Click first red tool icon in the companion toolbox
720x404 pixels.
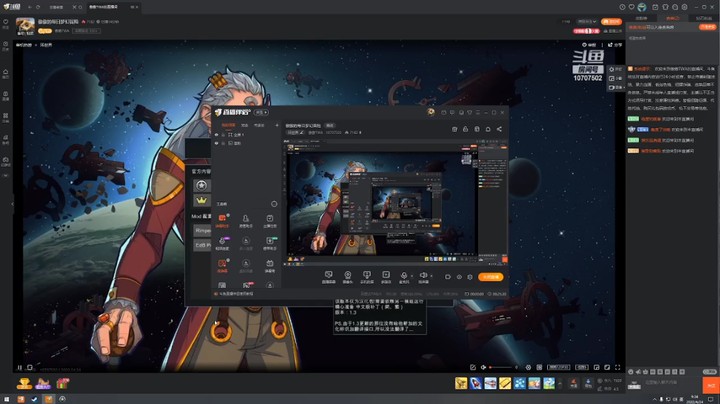[x=222, y=219]
